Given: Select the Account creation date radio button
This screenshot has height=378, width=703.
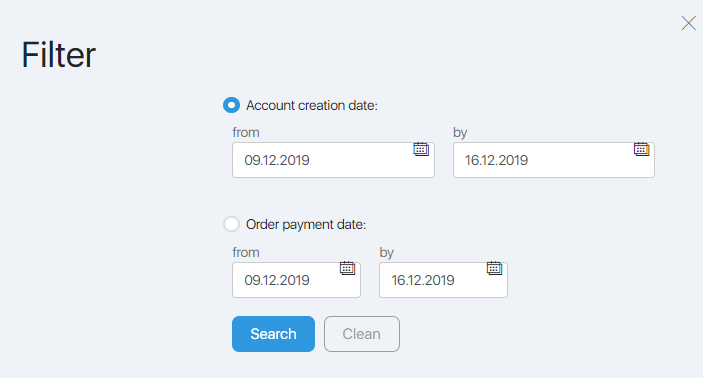Looking at the screenshot, I should [x=231, y=105].
